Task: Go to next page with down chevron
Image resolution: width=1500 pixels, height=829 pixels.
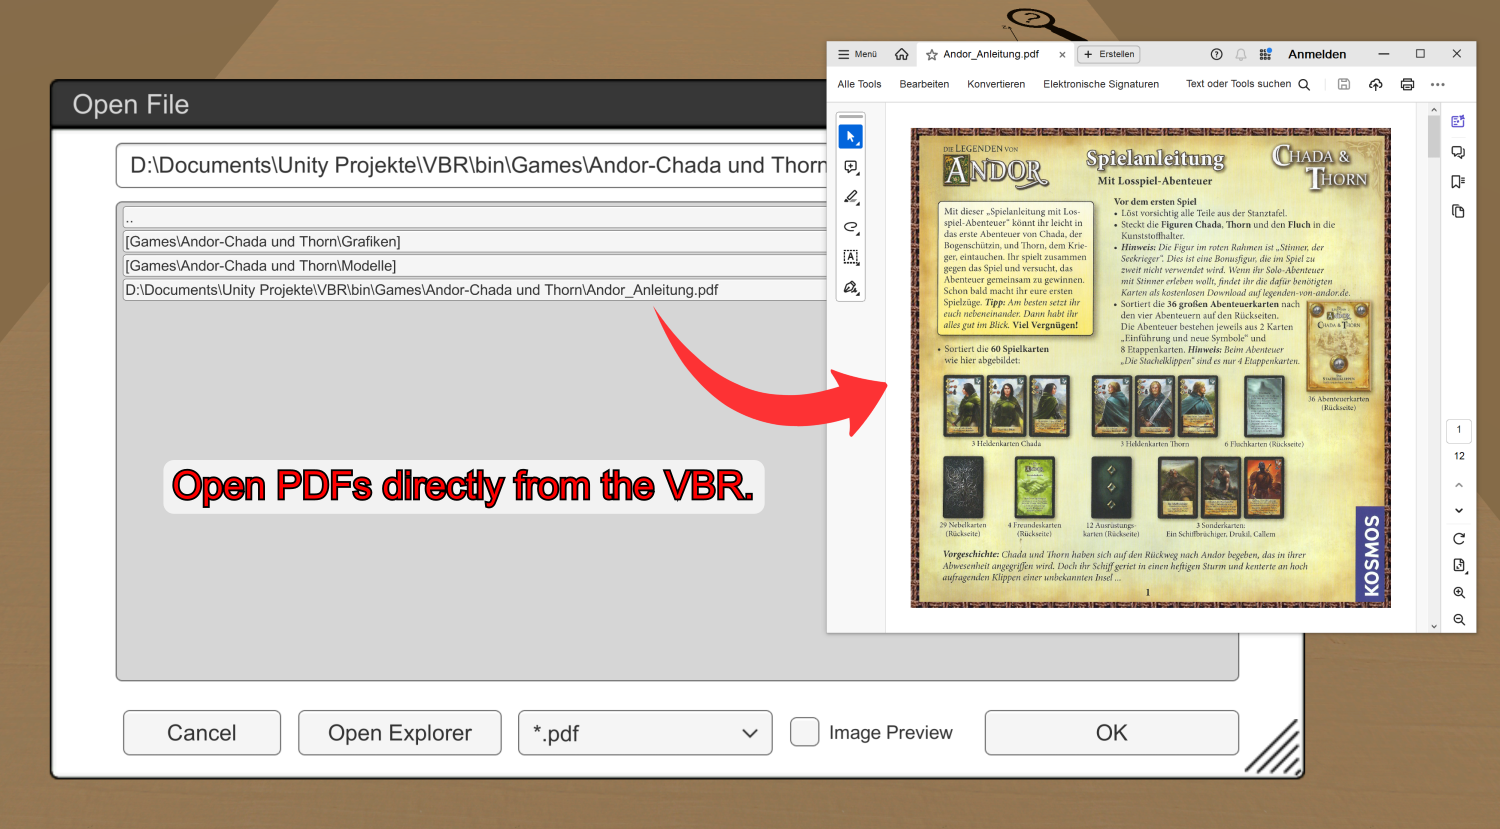Action: (x=1459, y=511)
